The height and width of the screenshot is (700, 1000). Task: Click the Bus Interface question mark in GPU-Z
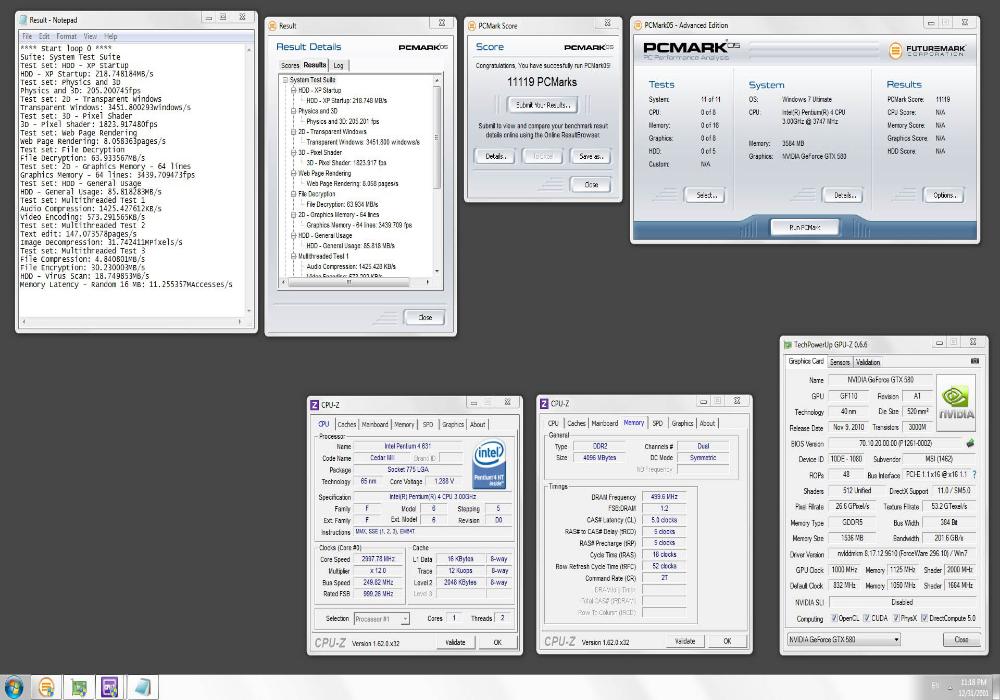pyautogui.click(x=974, y=475)
